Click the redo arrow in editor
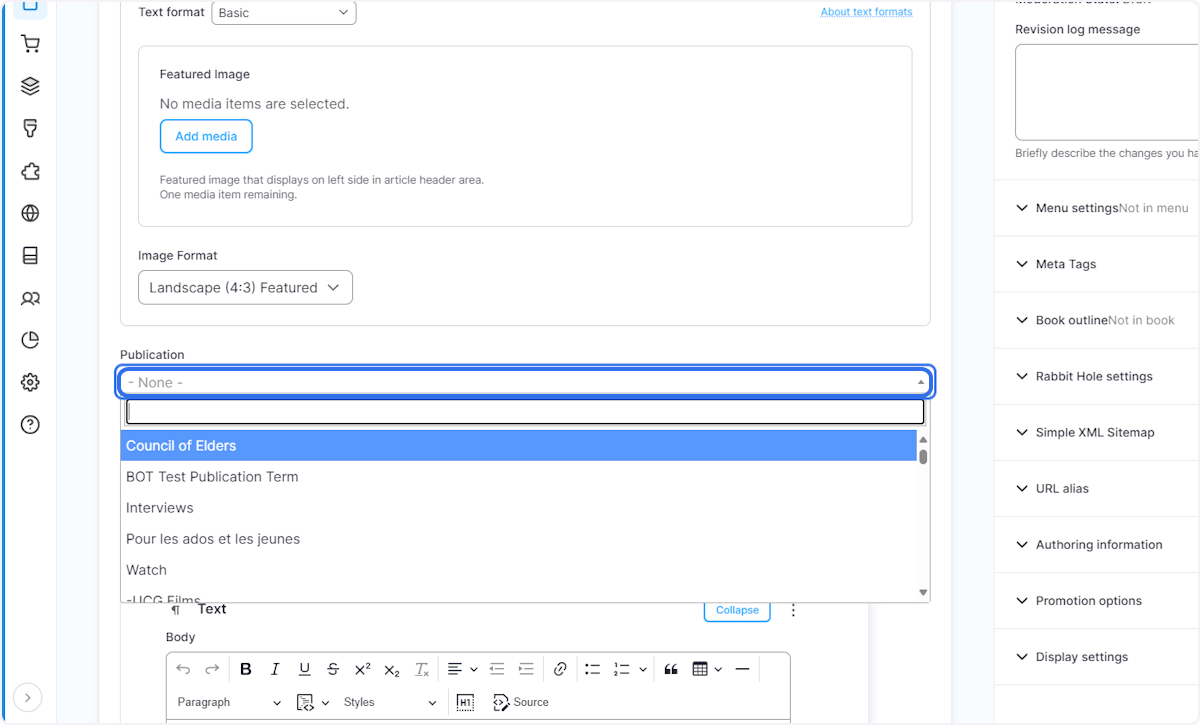The width and height of the screenshot is (1200, 725). pyautogui.click(x=212, y=669)
